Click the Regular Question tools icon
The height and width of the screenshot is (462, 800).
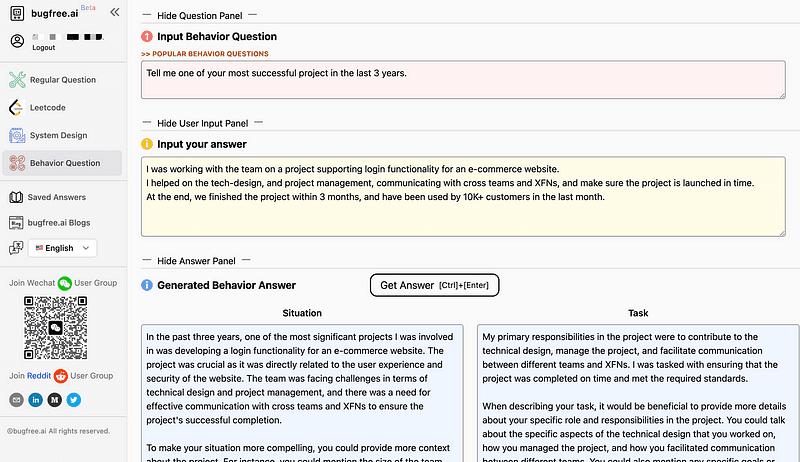click(x=17, y=80)
